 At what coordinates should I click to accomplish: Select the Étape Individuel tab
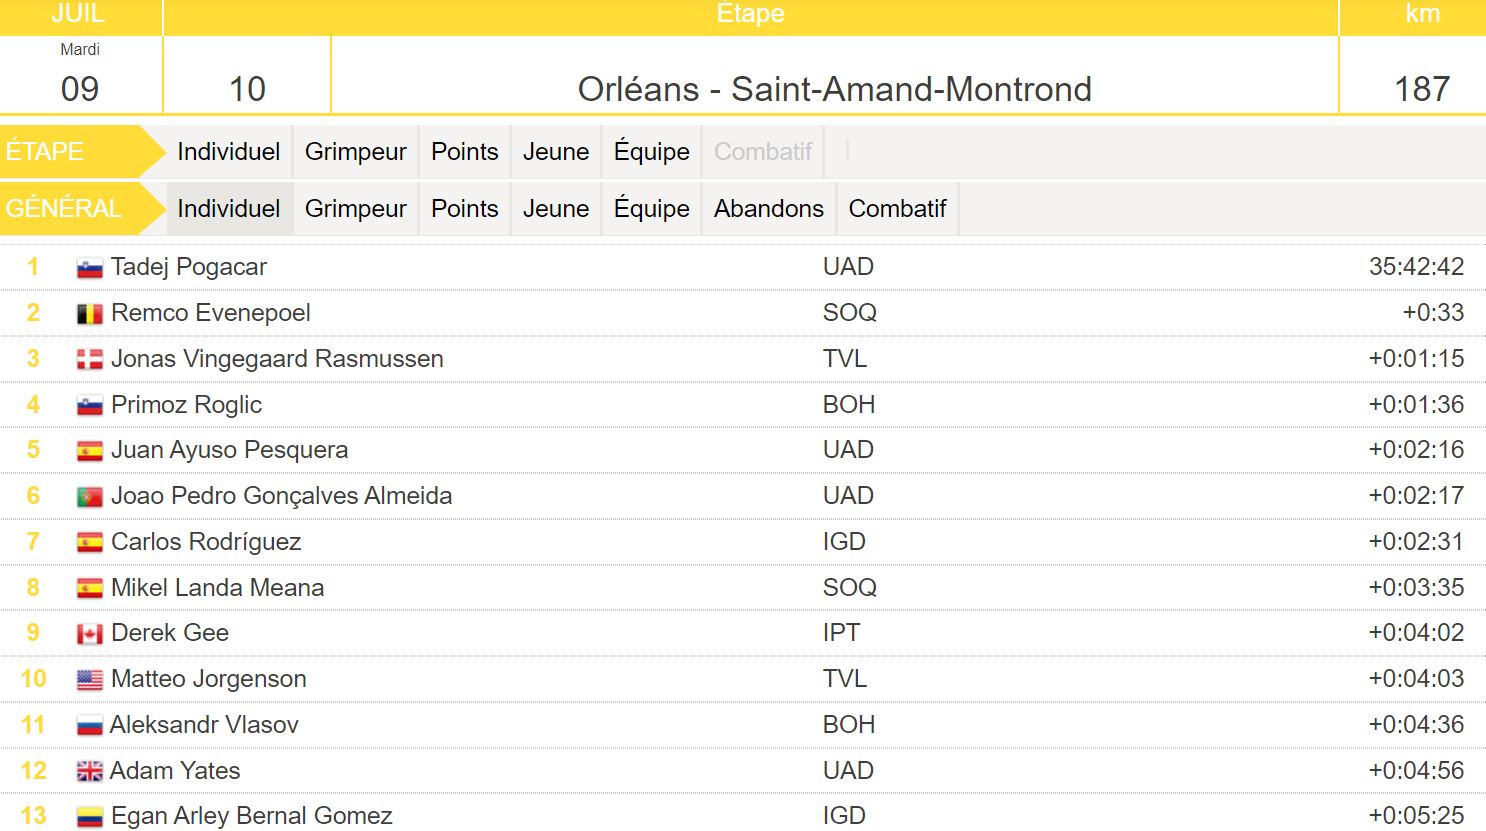[x=228, y=152]
